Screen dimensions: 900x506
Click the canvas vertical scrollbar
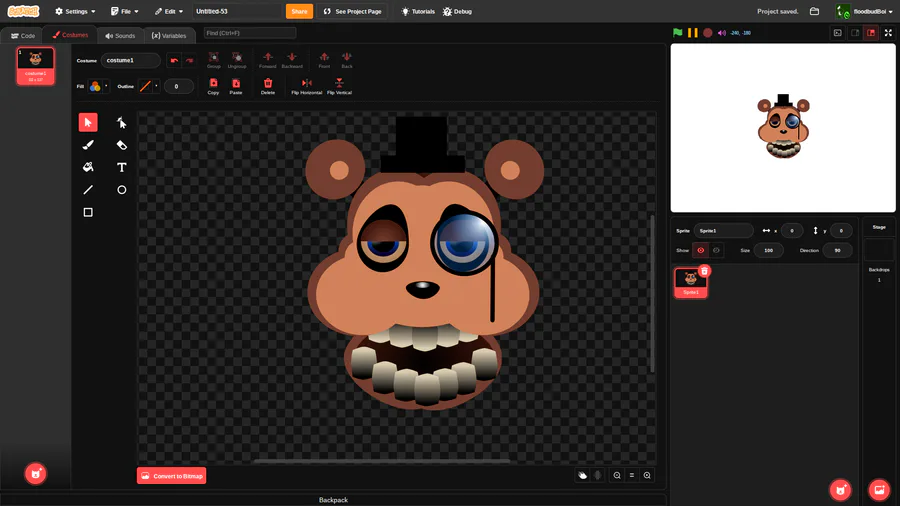(651, 294)
